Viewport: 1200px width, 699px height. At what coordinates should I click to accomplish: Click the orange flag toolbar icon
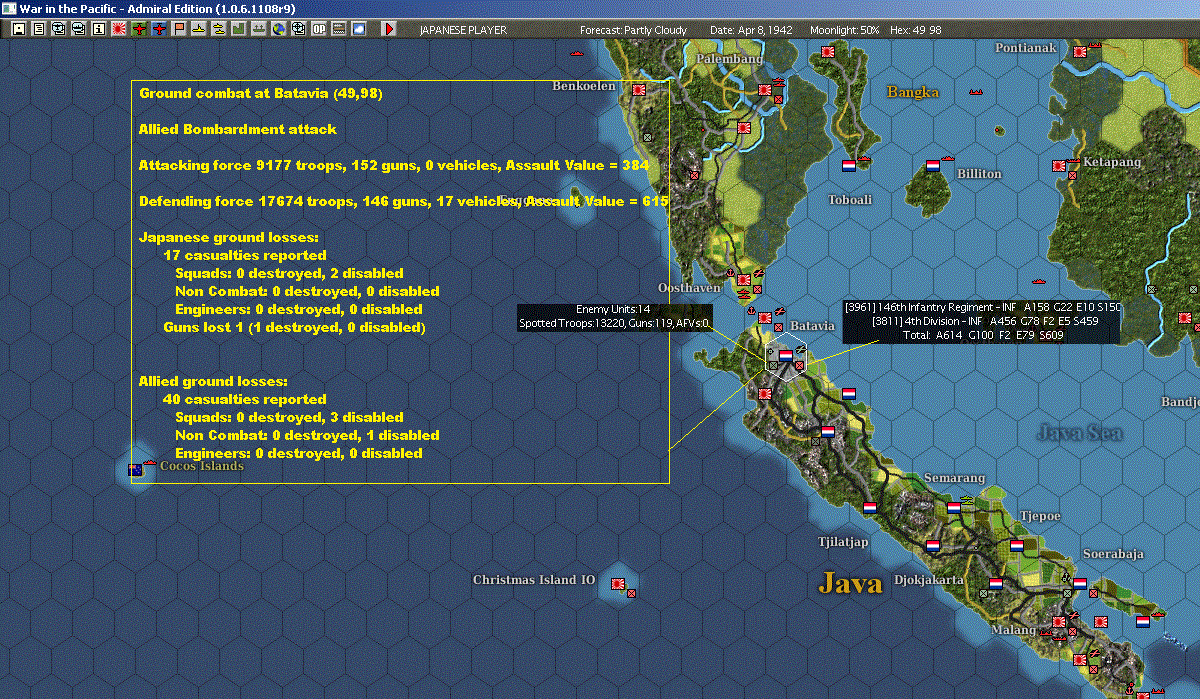point(179,29)
